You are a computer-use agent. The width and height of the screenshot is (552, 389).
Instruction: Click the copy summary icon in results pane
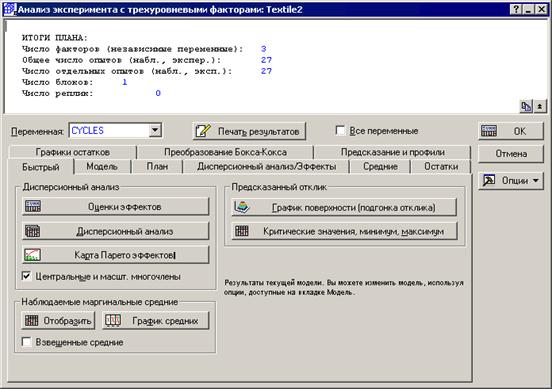(526, 106)
